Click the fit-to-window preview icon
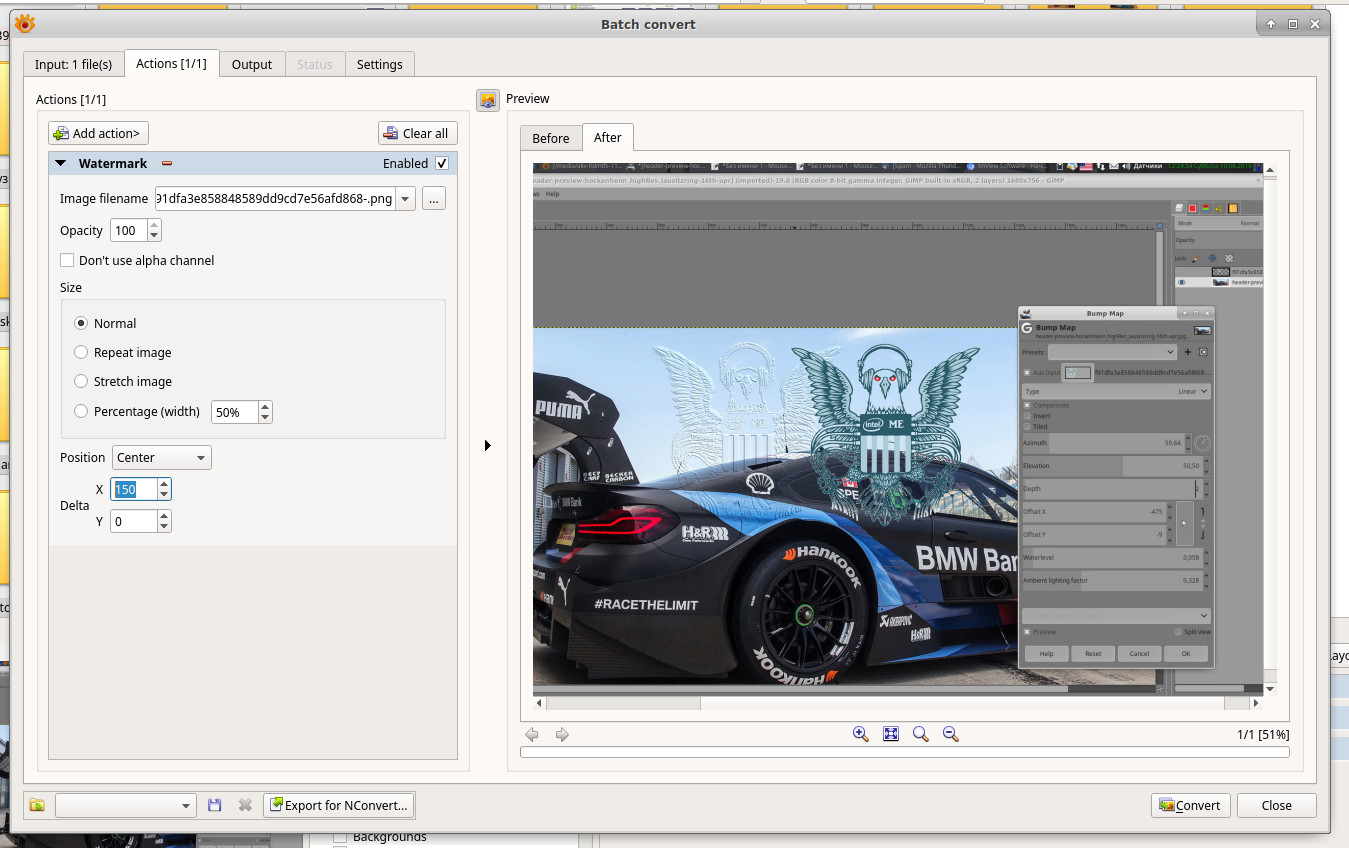Image resolution: width=1349 pixels, height=848 pixels. (891, 734)
